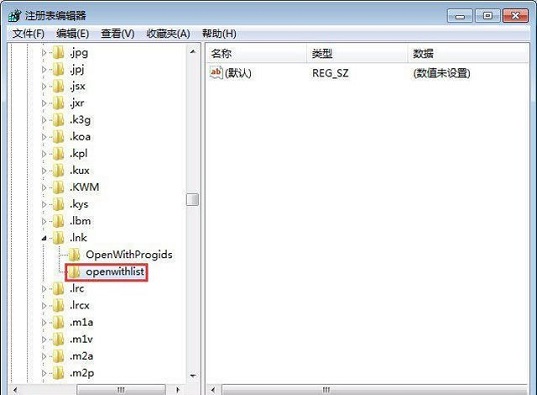Click the .kpl folder icon
The image size is (537, 395).
pyautogui.click(x=58, y=153)
